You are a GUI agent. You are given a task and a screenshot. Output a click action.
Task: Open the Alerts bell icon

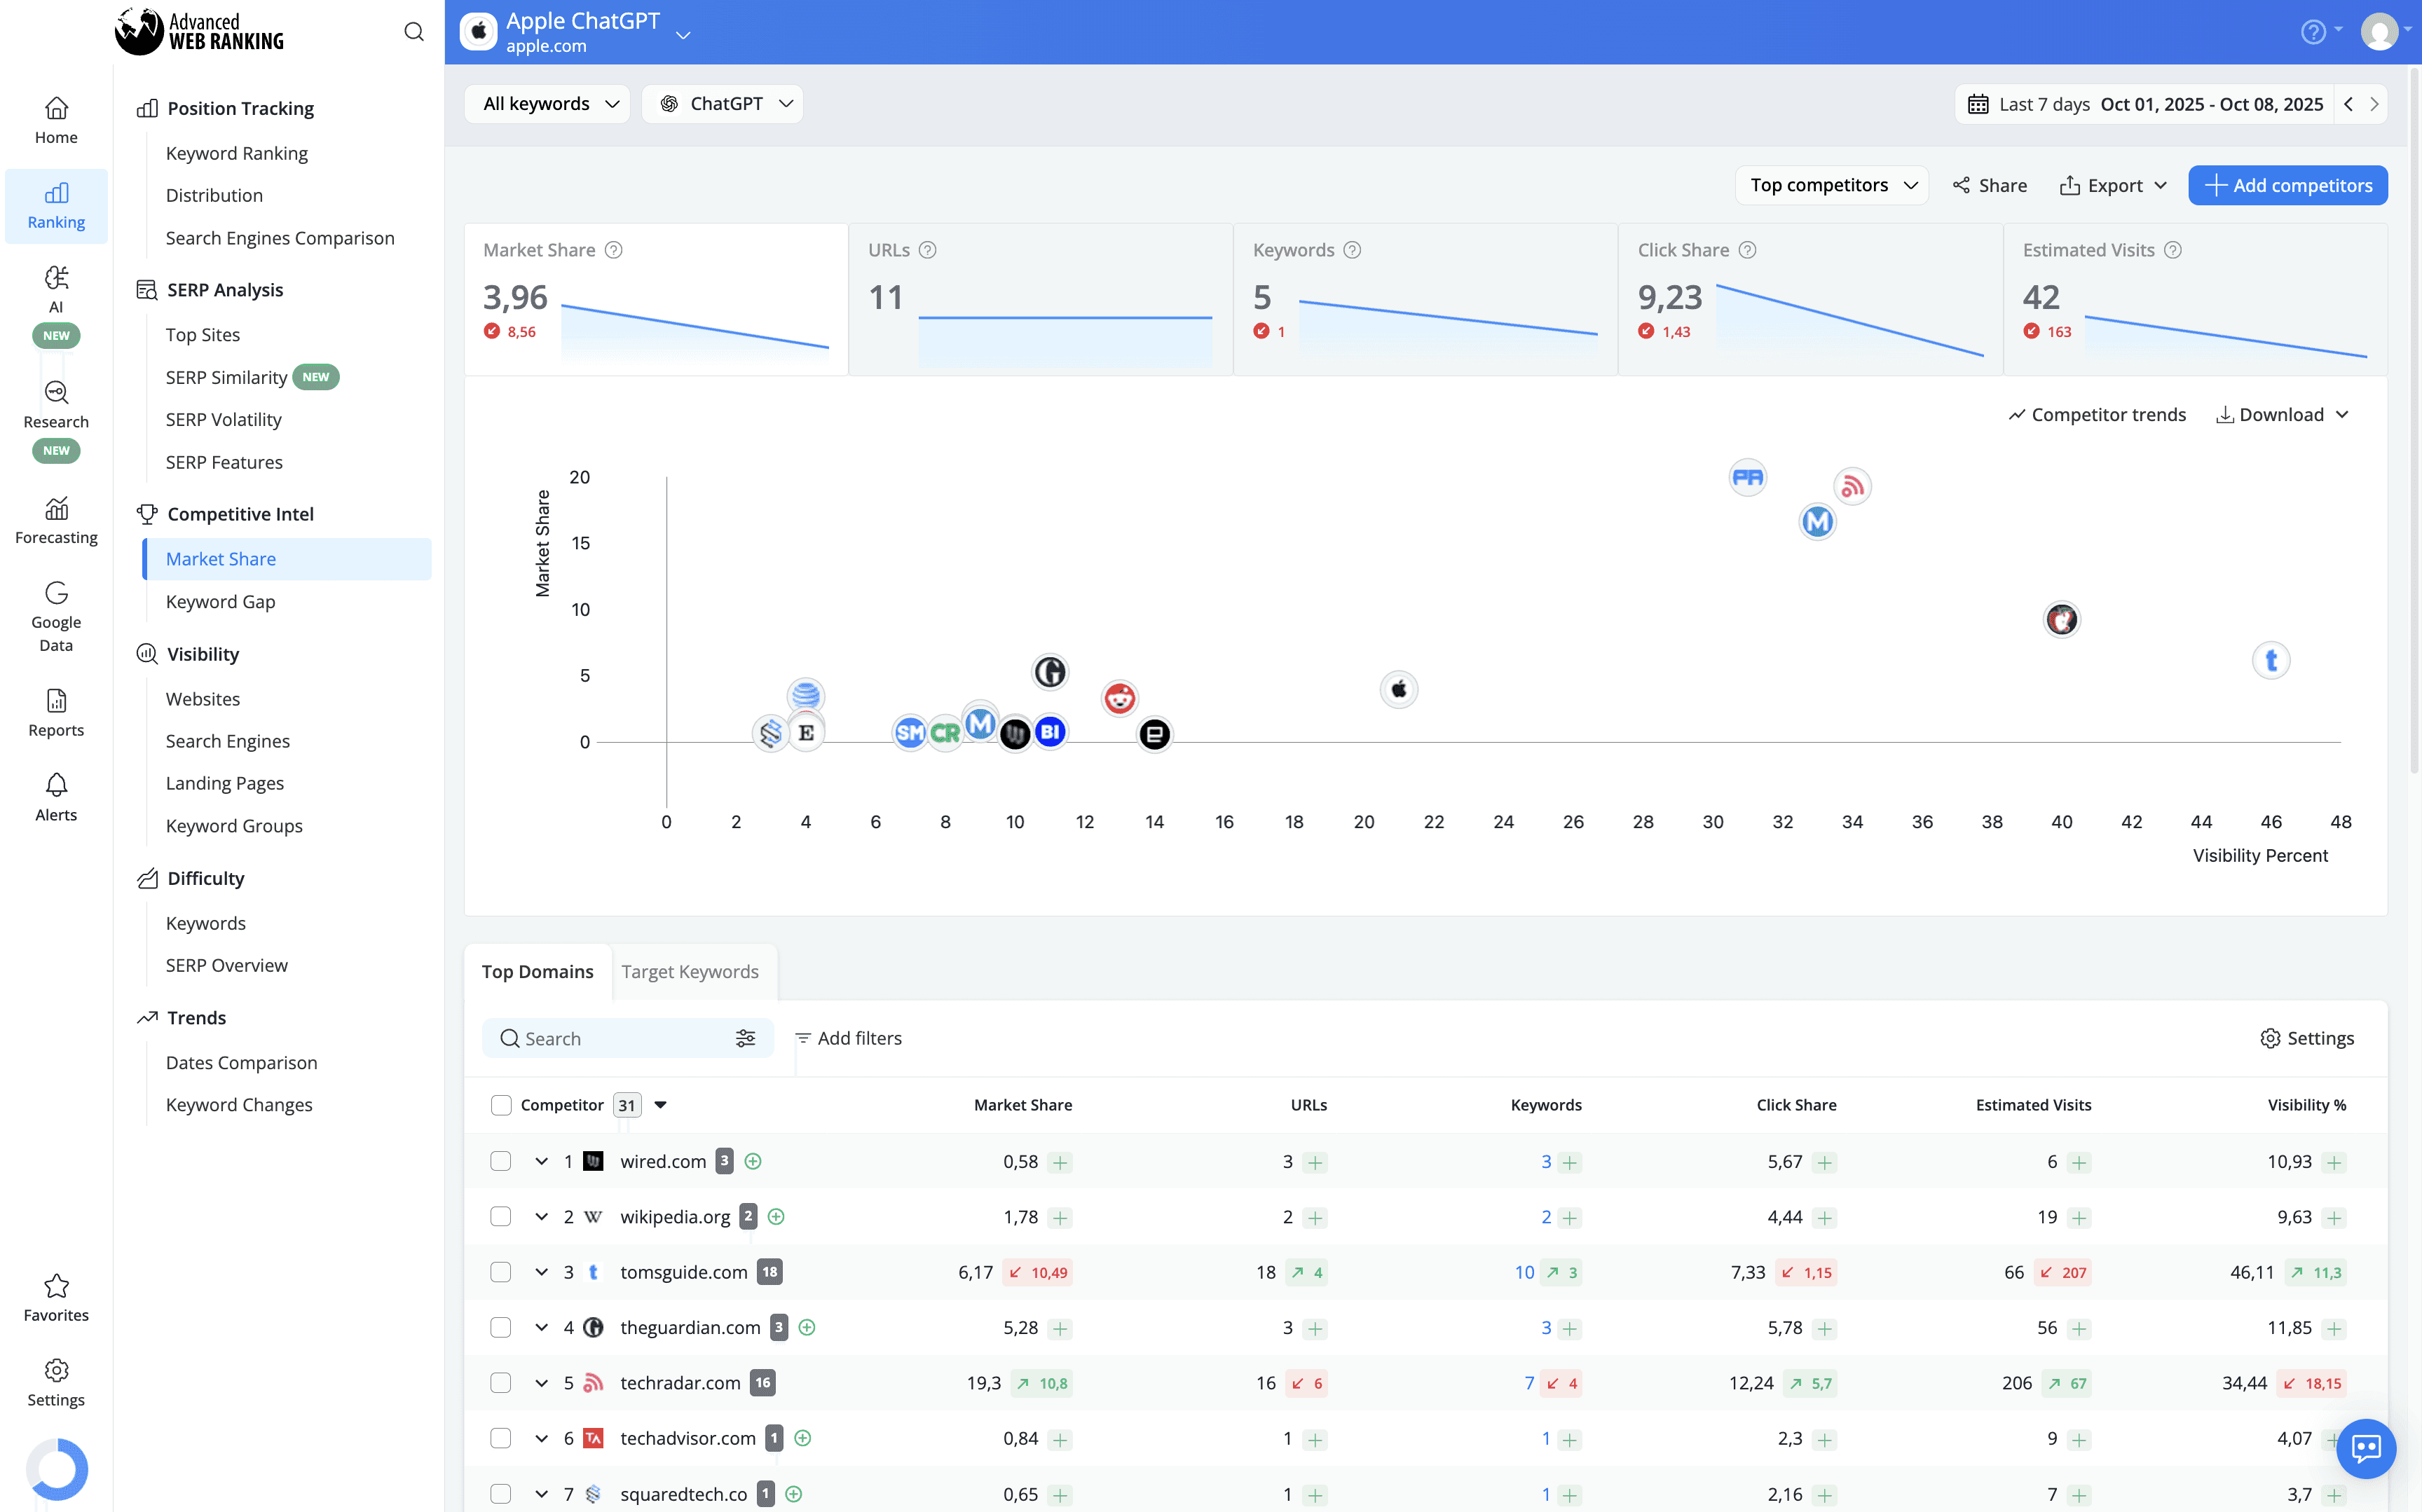point(56,785)
